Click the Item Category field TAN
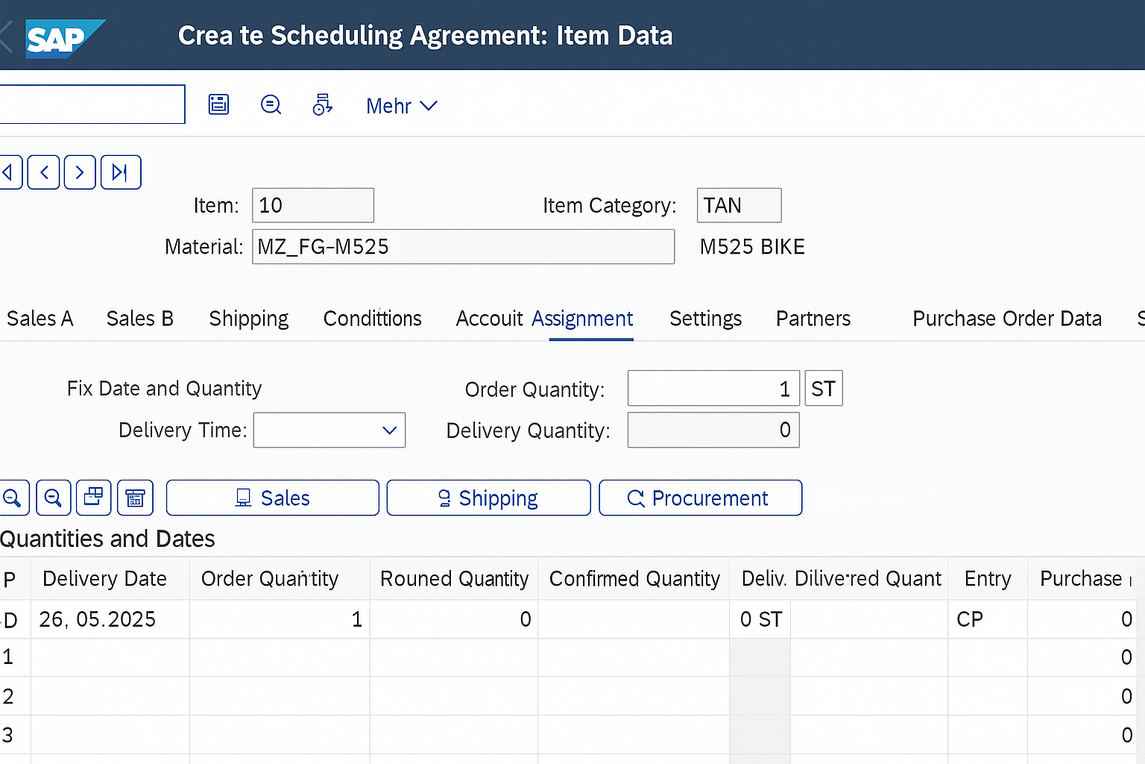This screenshot has width=1145, height=764. [x=739, y=205]
